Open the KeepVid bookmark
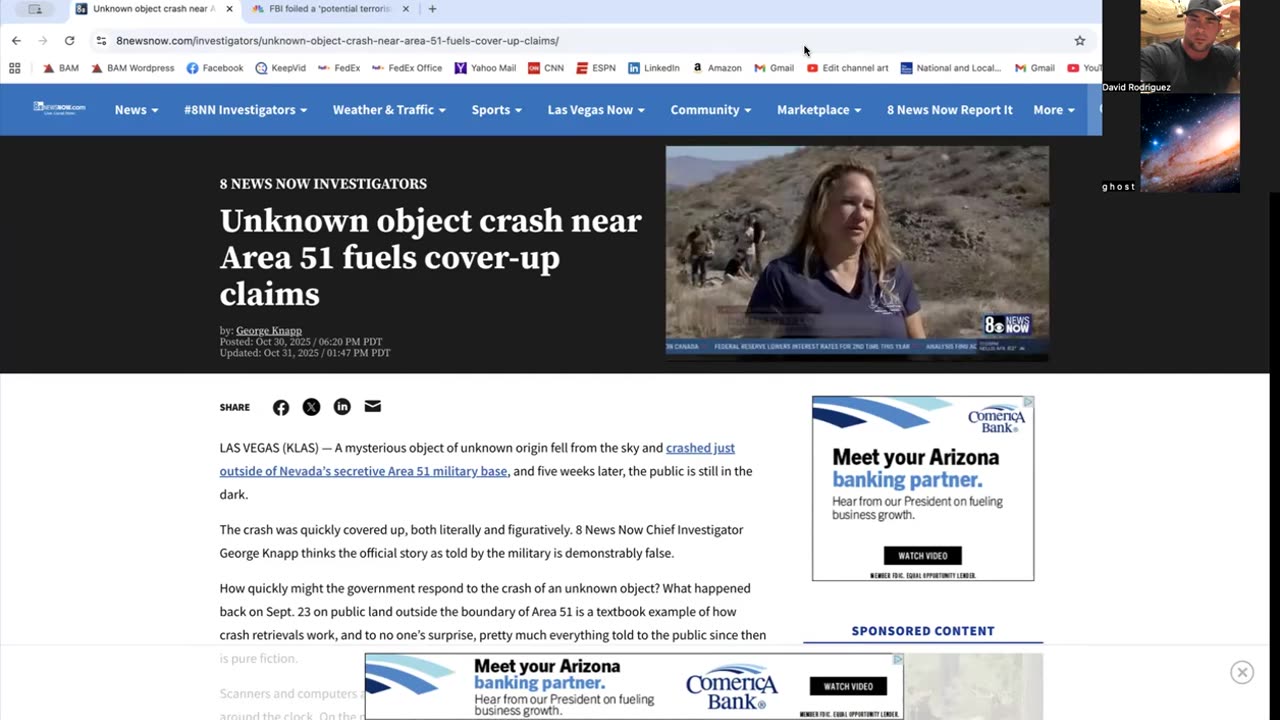 coord(280,68)
